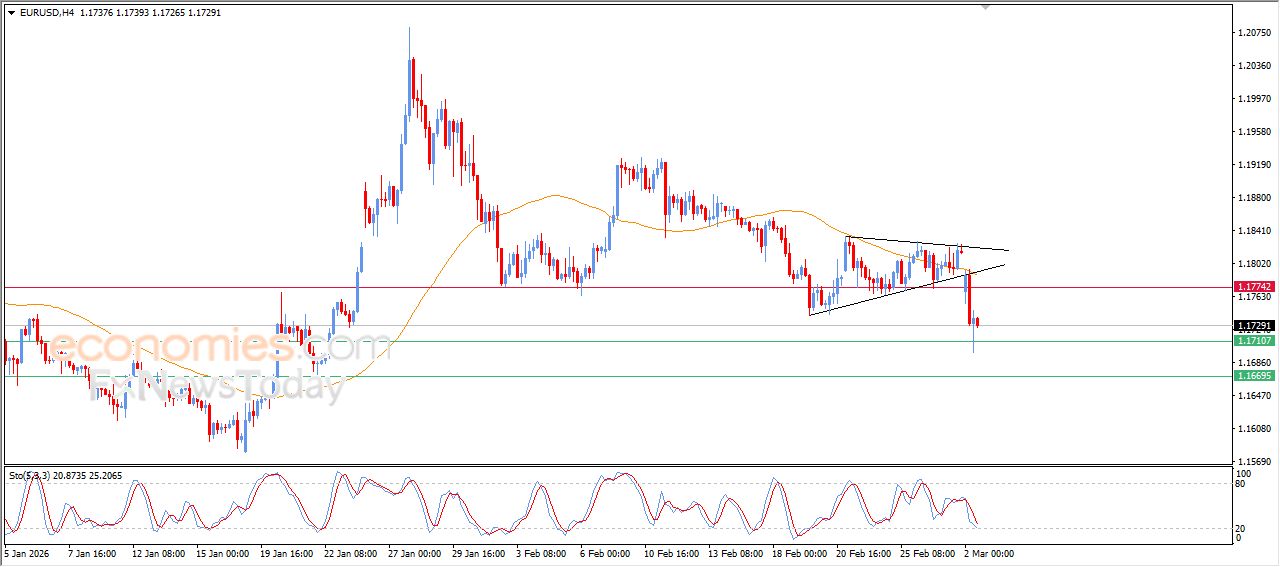
Task: Click the gray chart shift marker at top
Action: [x=986, y=7]
